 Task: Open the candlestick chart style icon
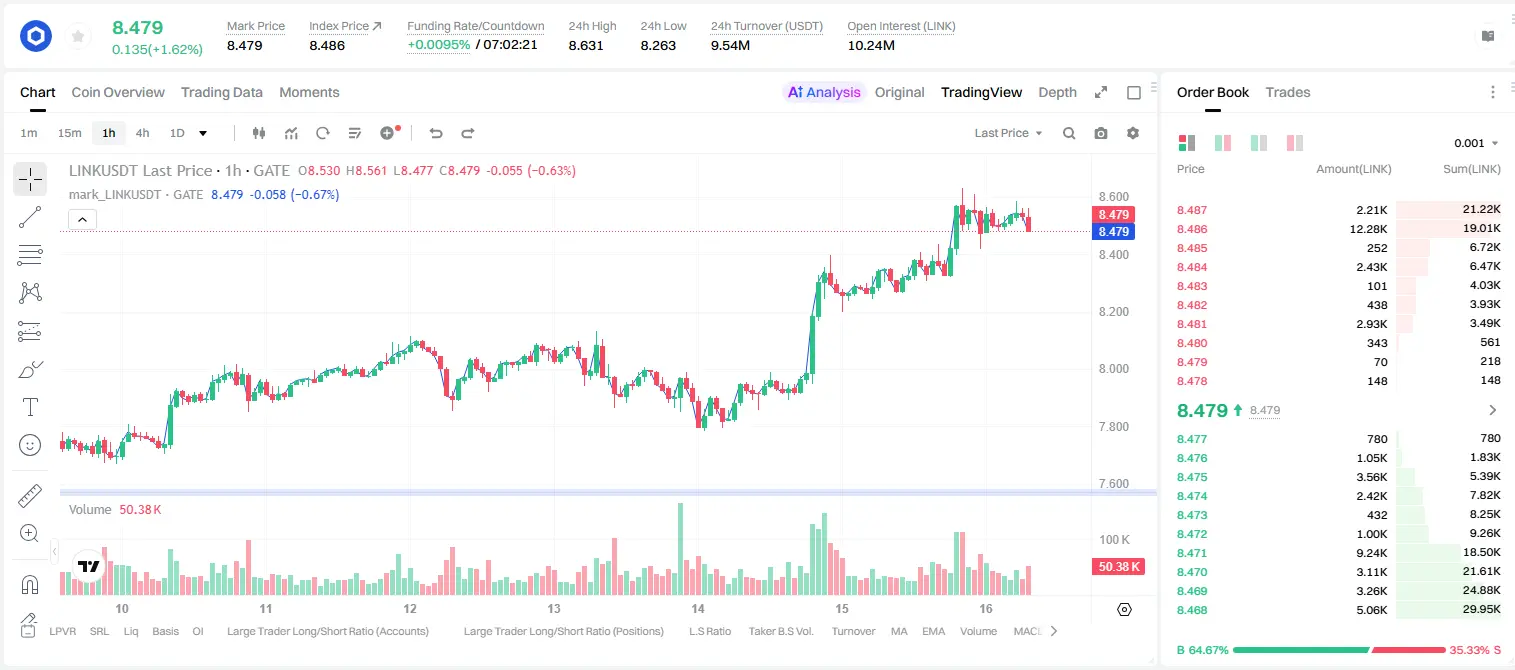[259, 133]
